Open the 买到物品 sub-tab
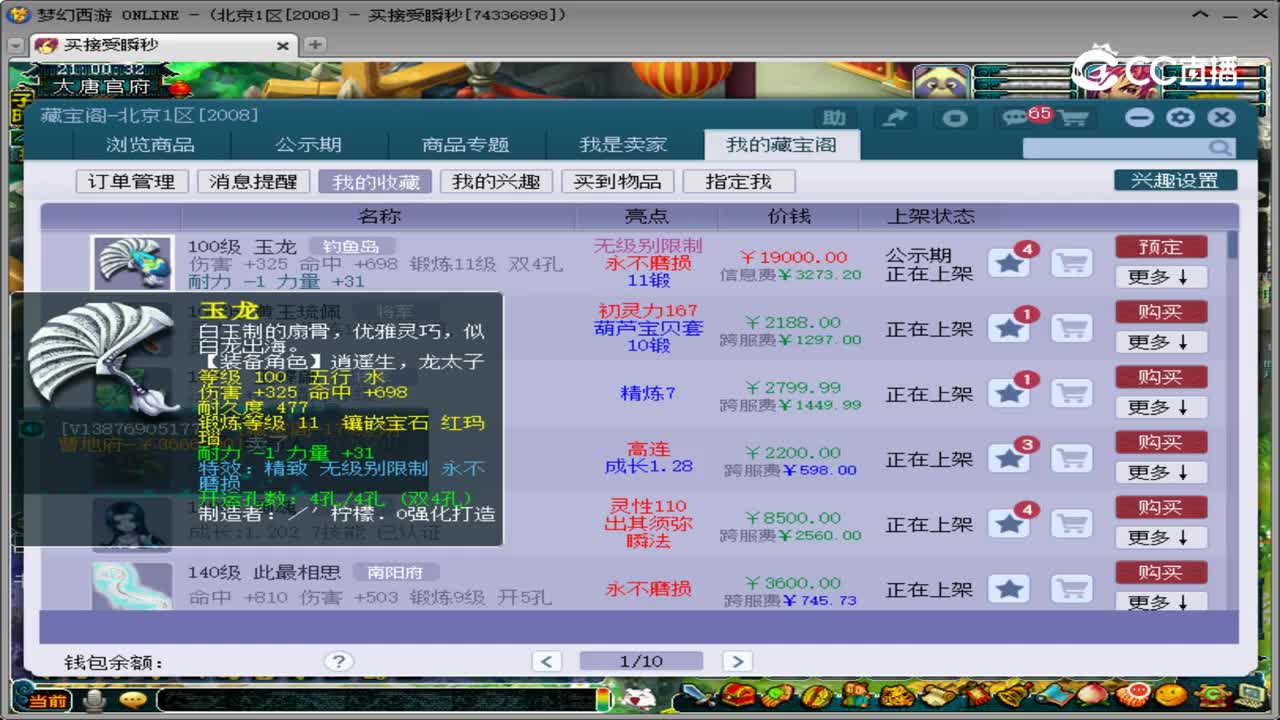1280x720 pixels. point(617,181)
